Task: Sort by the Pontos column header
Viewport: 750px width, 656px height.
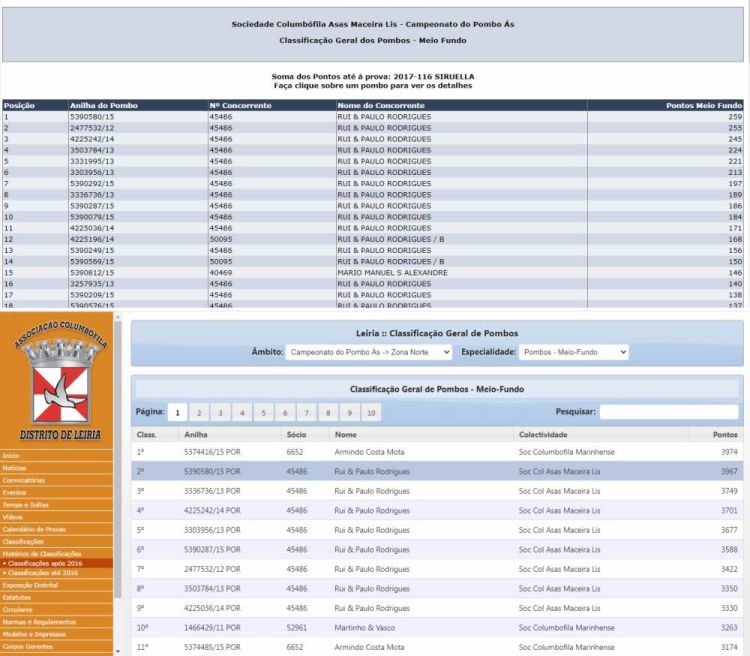Action: point(725,434)
